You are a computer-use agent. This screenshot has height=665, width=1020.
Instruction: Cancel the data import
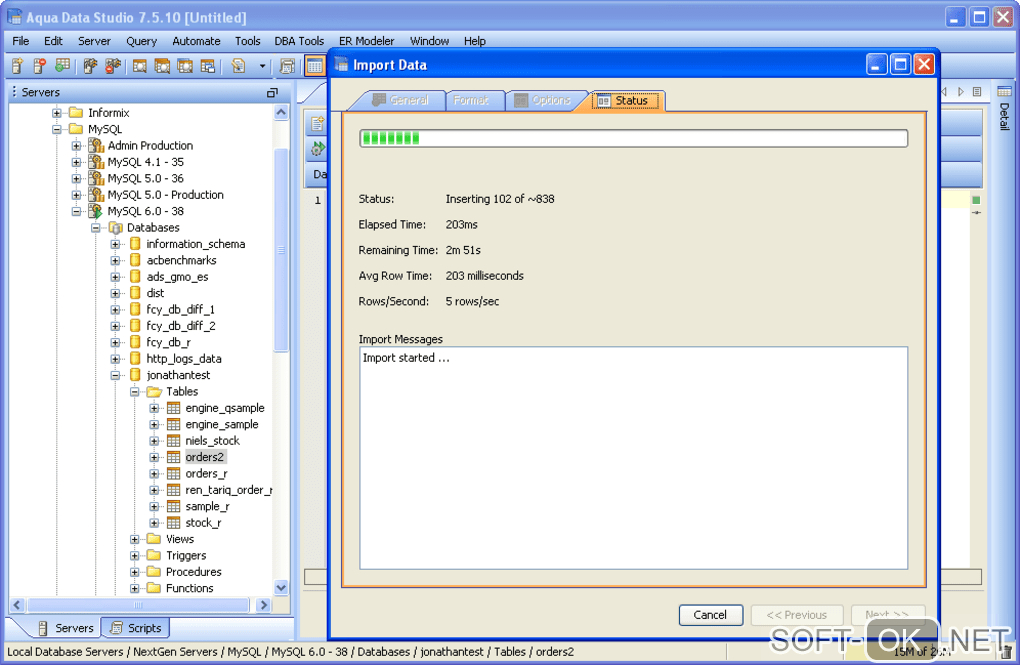tap(710, 615)
